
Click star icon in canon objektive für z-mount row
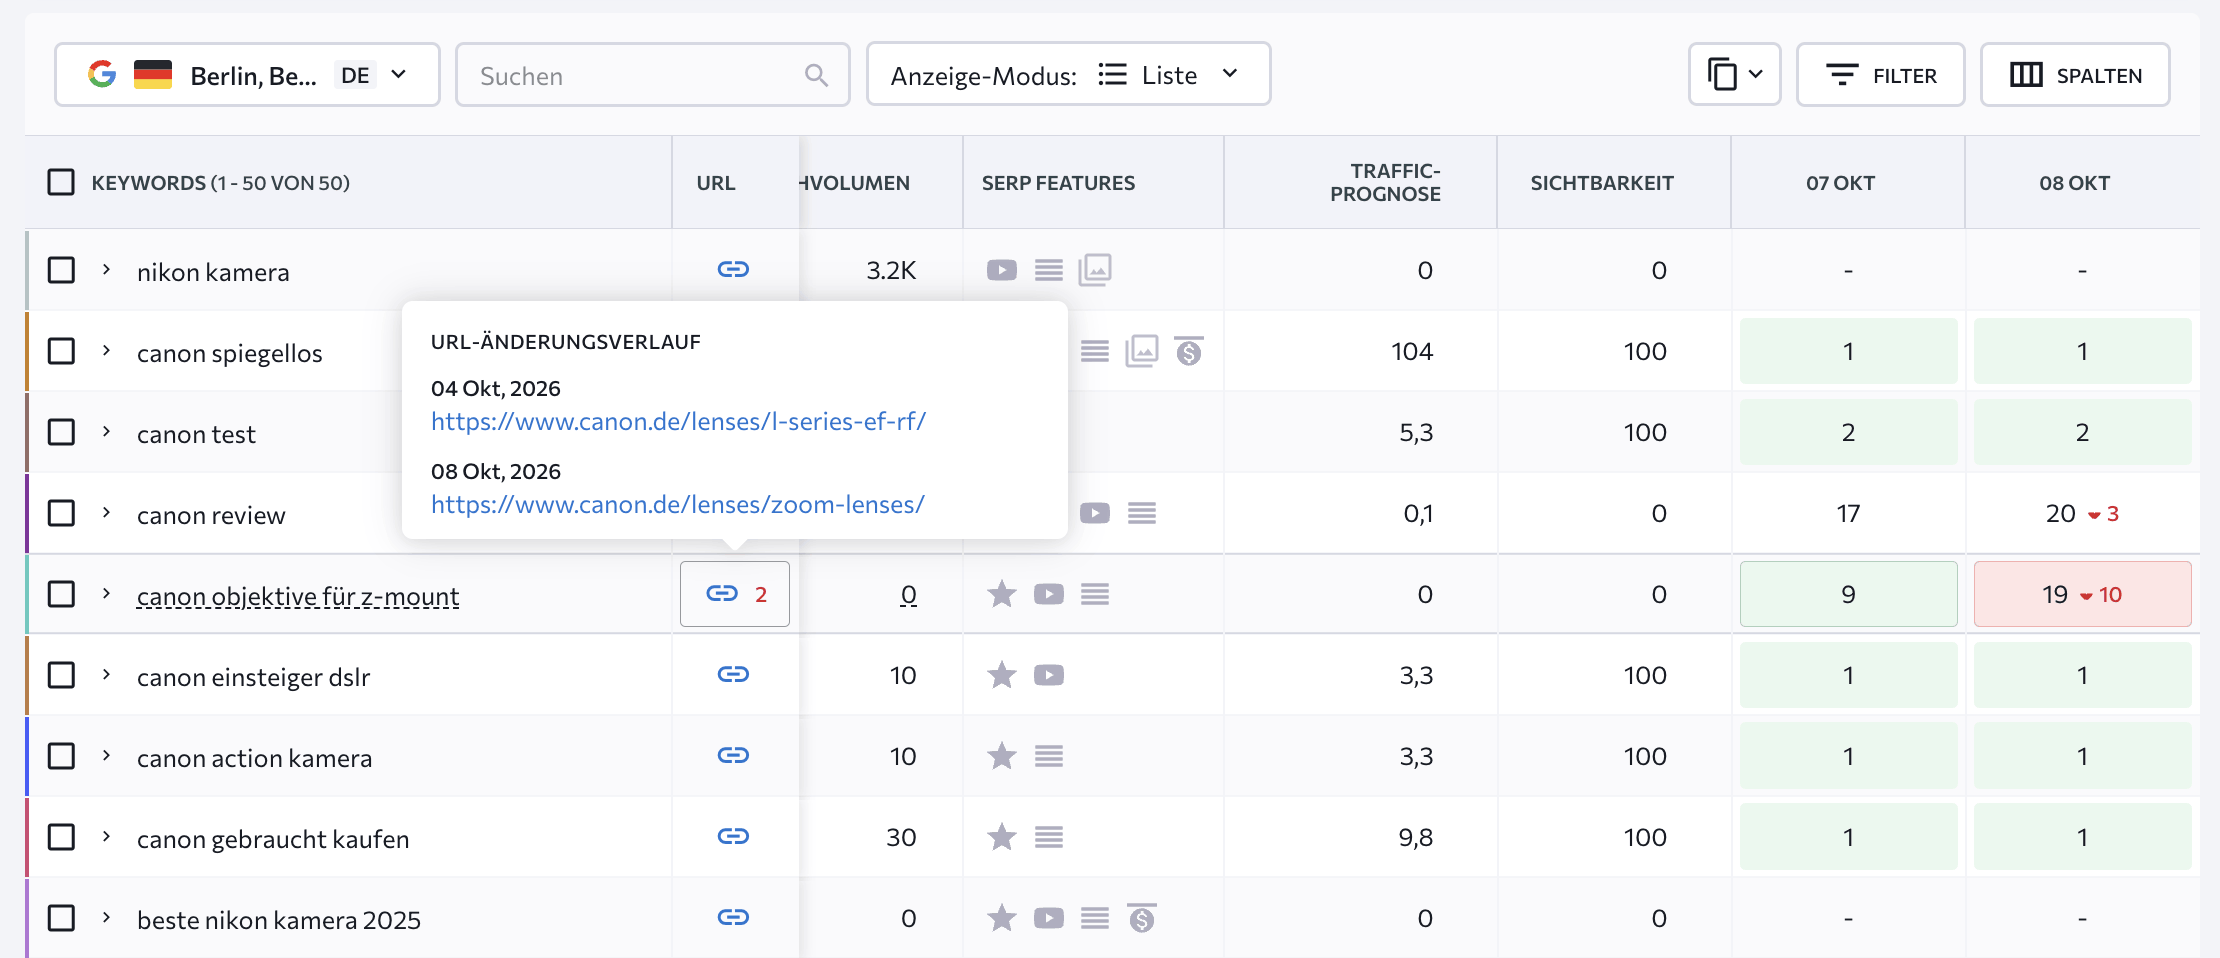(1001, 594)
